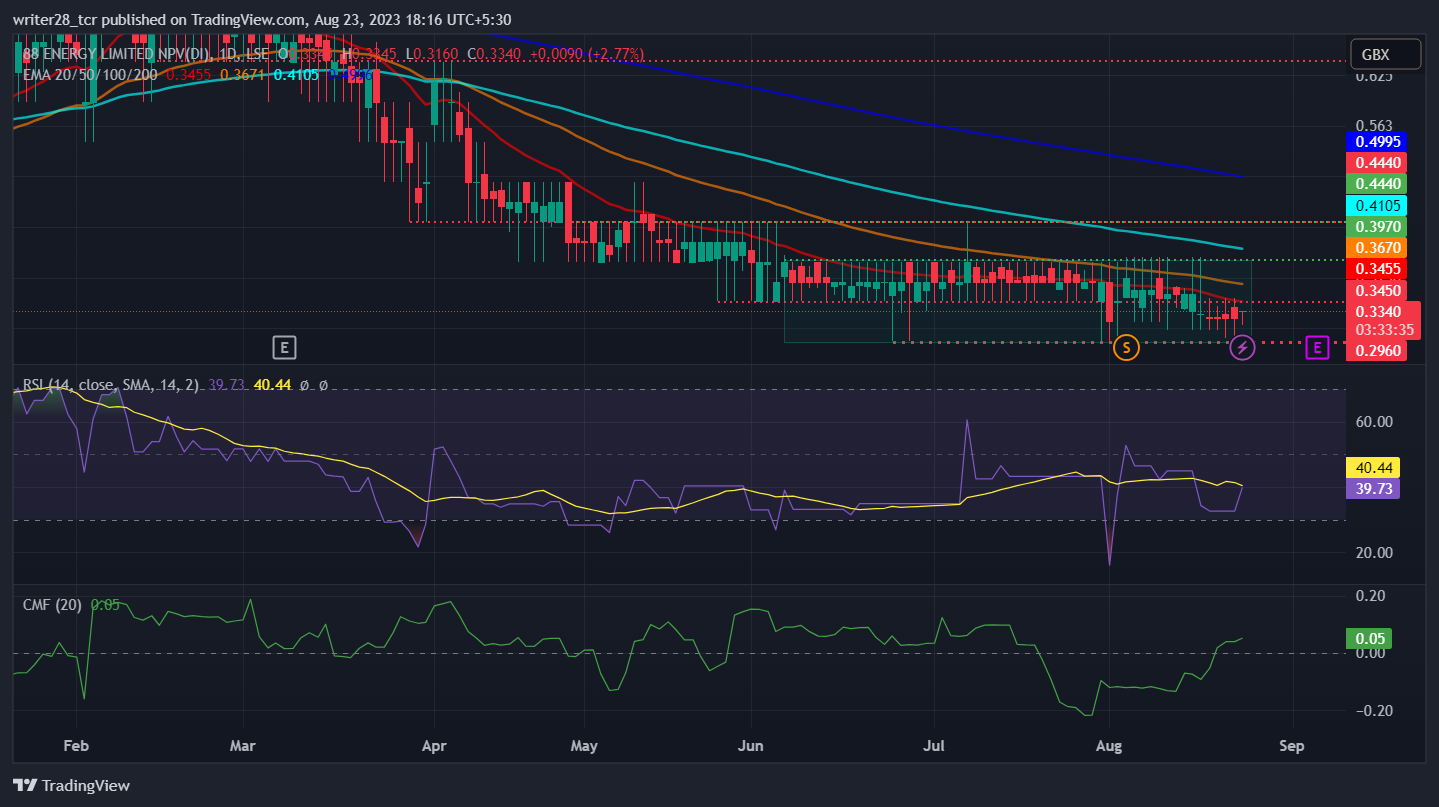Open the GBX currency selector
This screenshot has height=807, width=1439.
pos(1384,55)
